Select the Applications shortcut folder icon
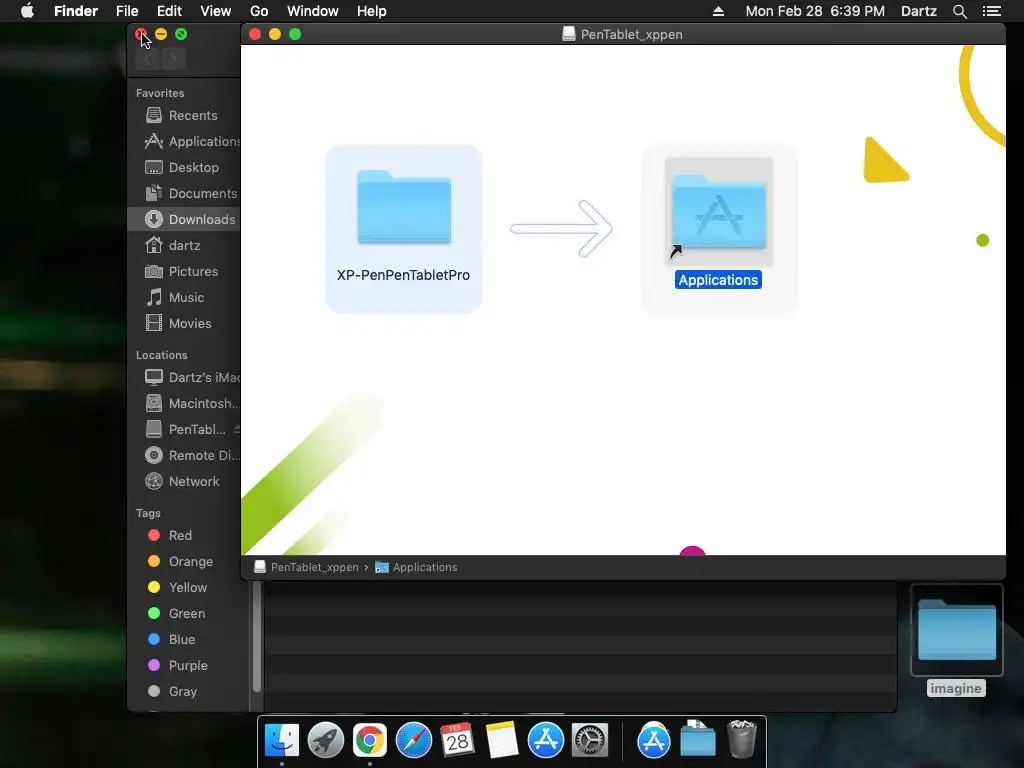 click(x=719, y=211)
